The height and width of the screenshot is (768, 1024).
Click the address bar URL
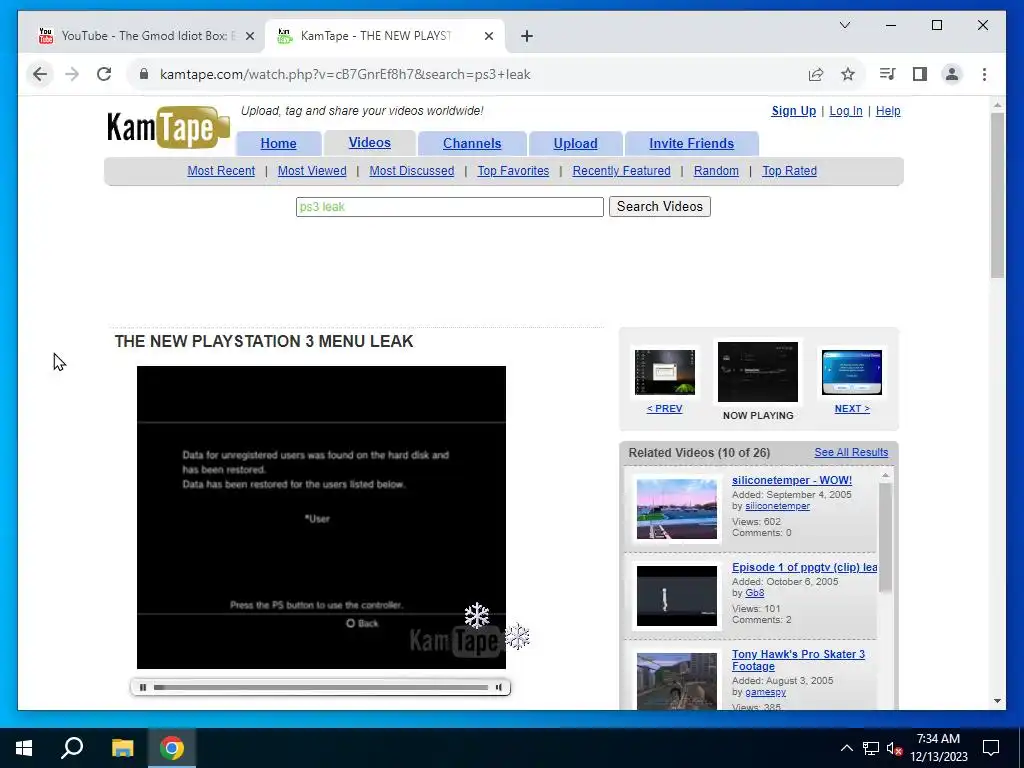[345, 74]
